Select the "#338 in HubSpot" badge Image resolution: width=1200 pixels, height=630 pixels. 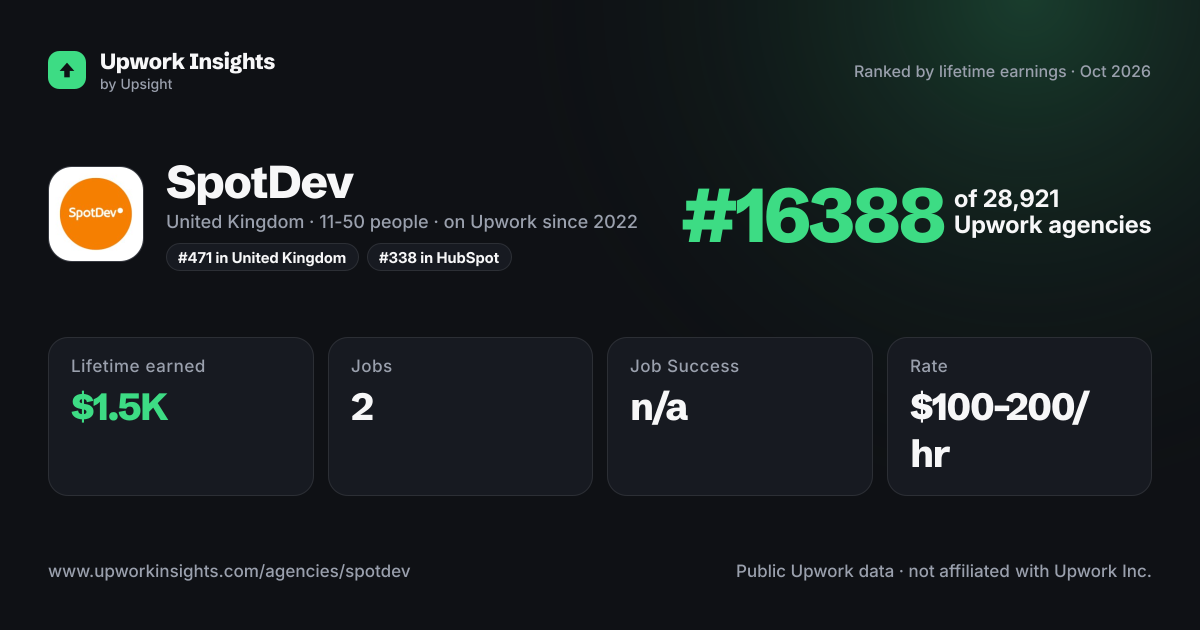(439, 258)
